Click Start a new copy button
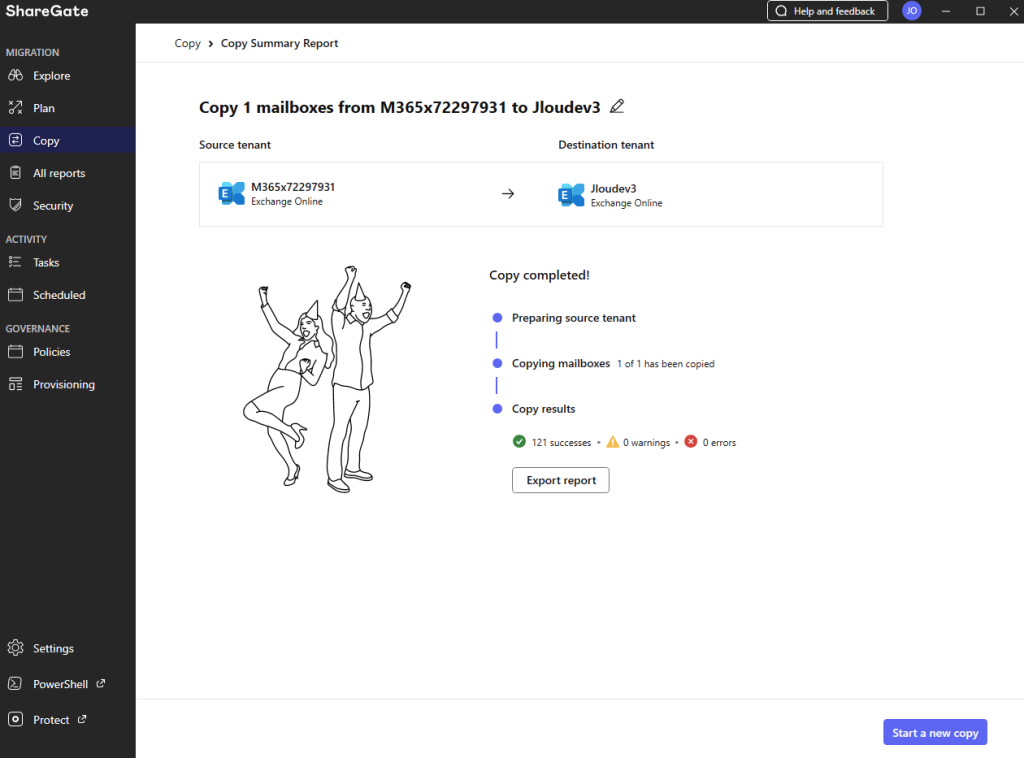This screenshot has height=758, width=1024. (x=935, y=732)
